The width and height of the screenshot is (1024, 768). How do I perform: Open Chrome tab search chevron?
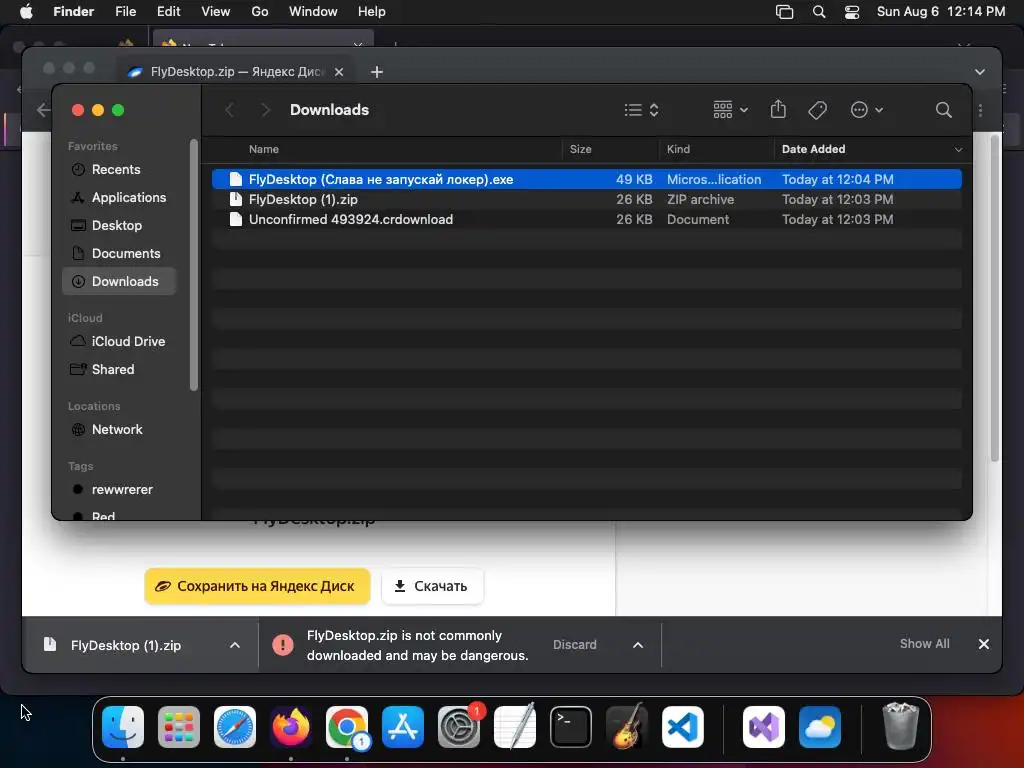980,72
